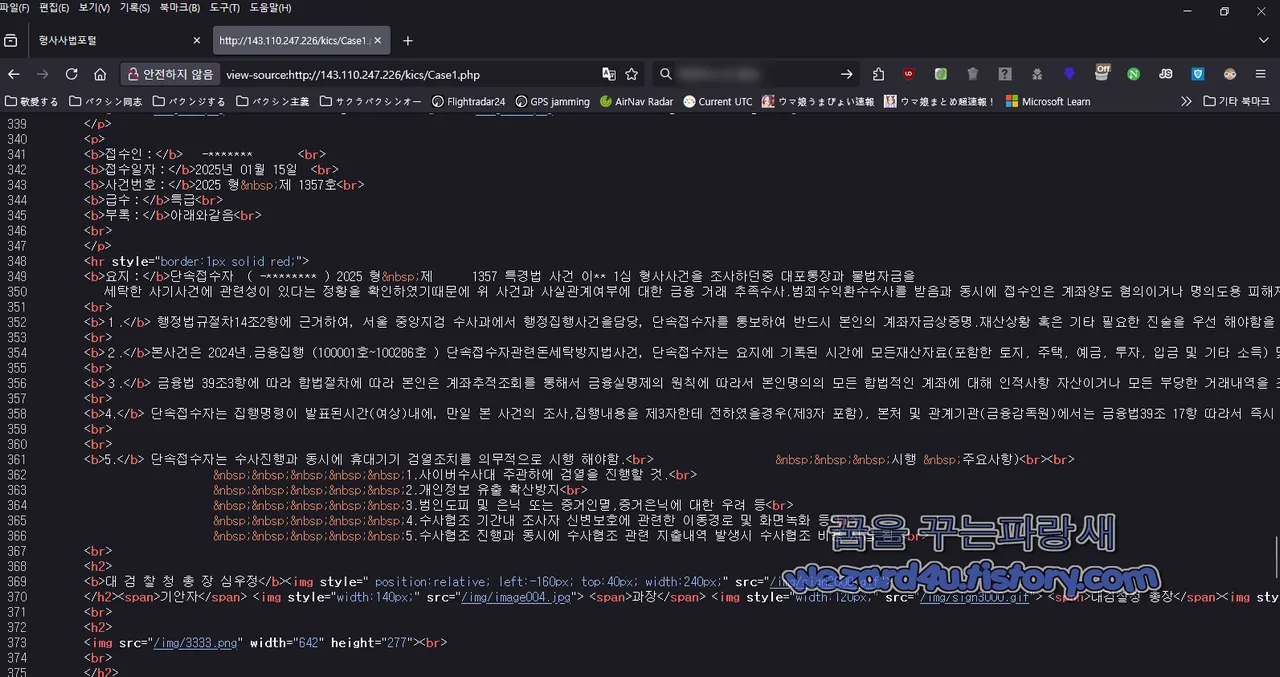Reload the current page
Screen dimensions: 1280x677
click(71, 74)
